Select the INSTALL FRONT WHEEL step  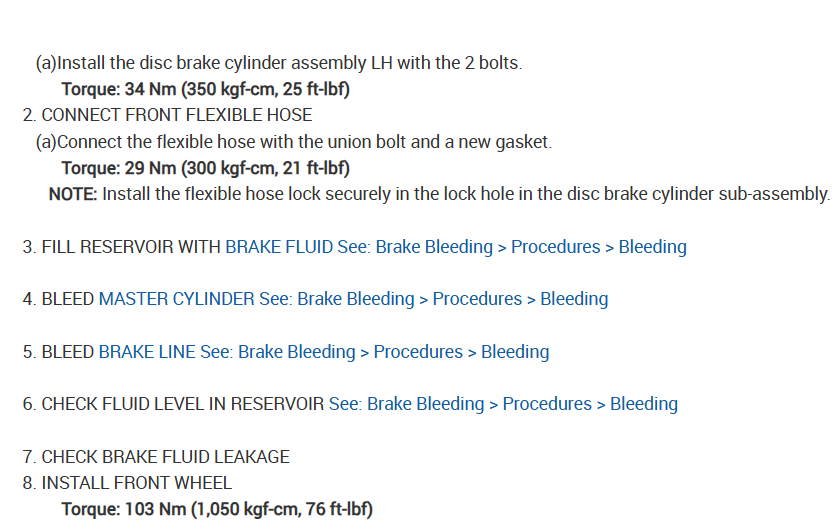coord(136,483)
